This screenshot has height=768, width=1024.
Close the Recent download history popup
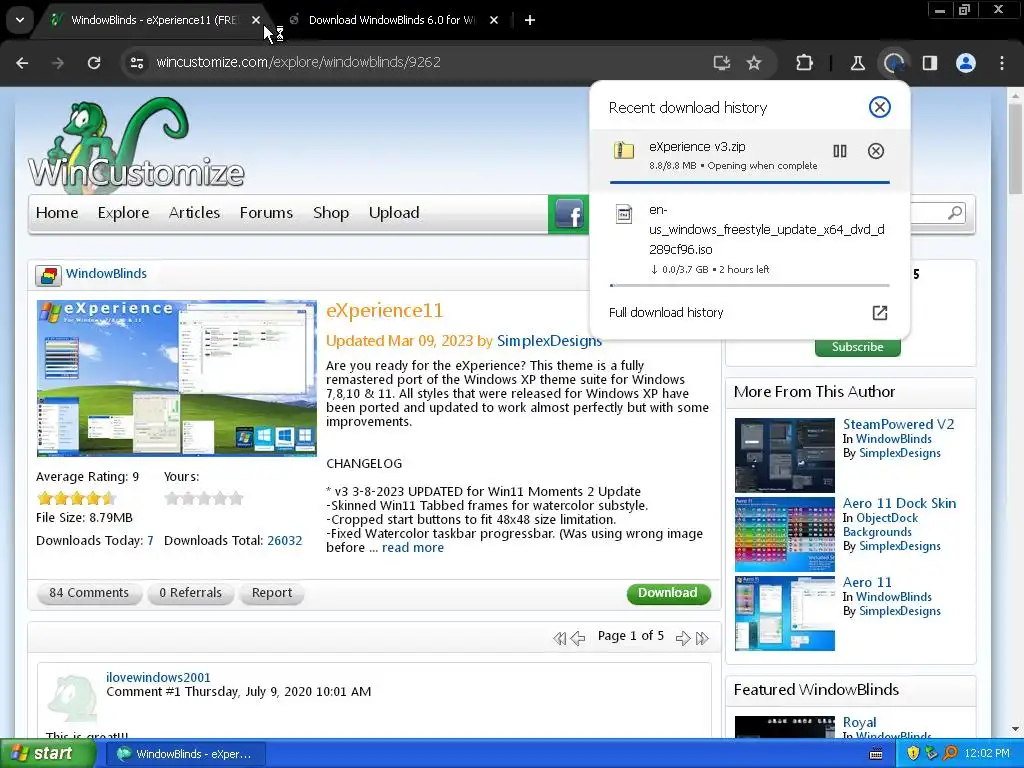[880, 107]
